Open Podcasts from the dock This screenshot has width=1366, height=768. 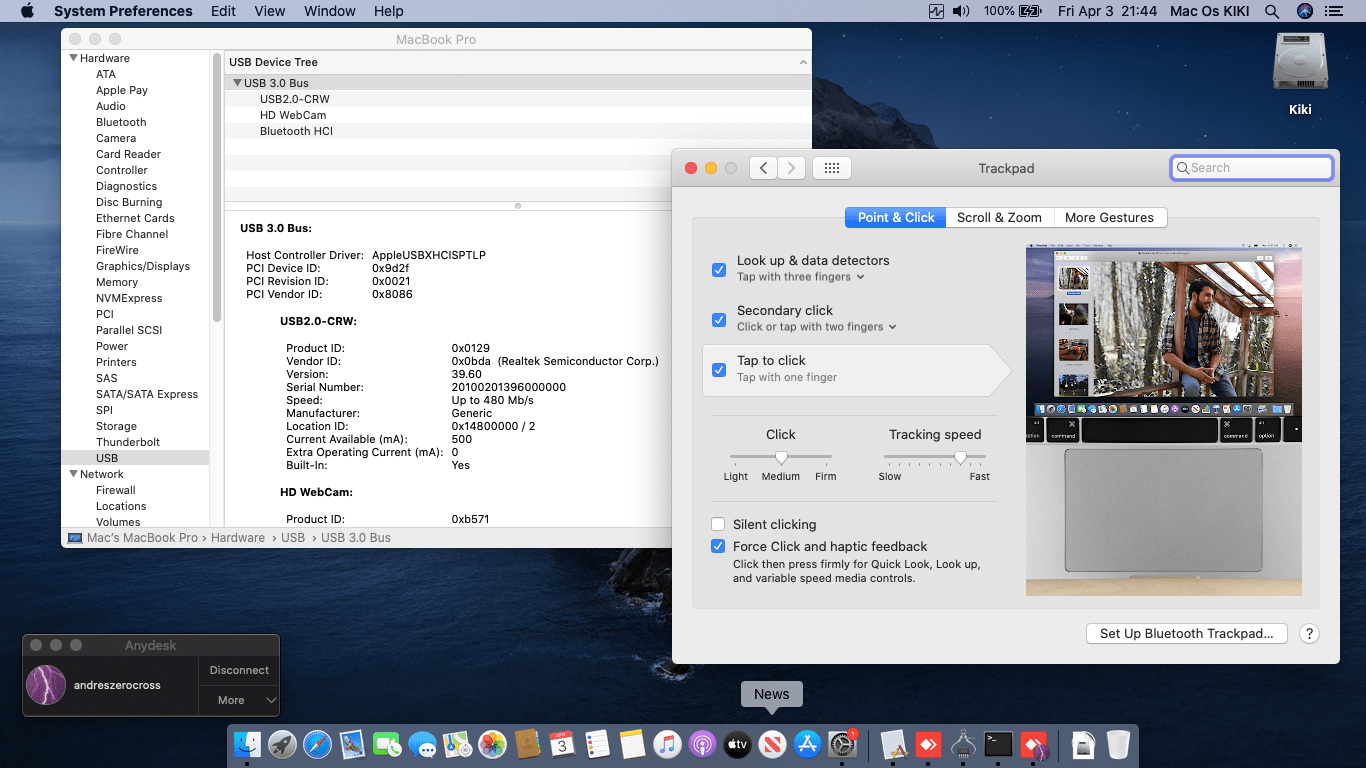click(702, 744)
